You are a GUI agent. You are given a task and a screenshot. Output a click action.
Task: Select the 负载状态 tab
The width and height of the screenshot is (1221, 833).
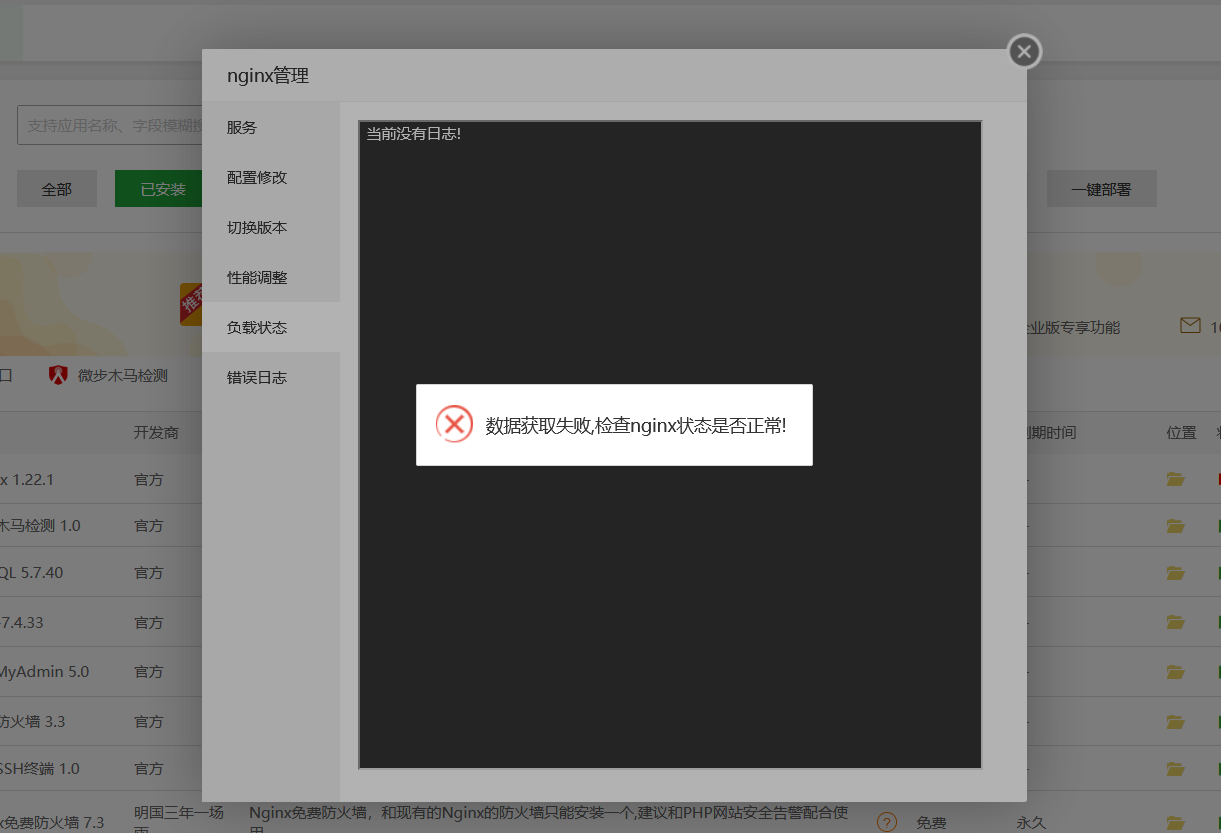click(271, 327)
